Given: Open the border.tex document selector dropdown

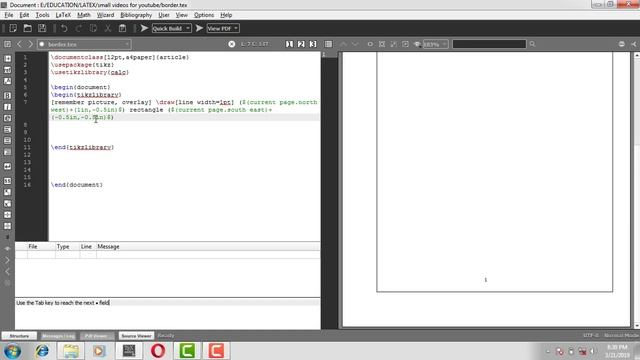Looking at the screenshot, I should tap(84, 44).
